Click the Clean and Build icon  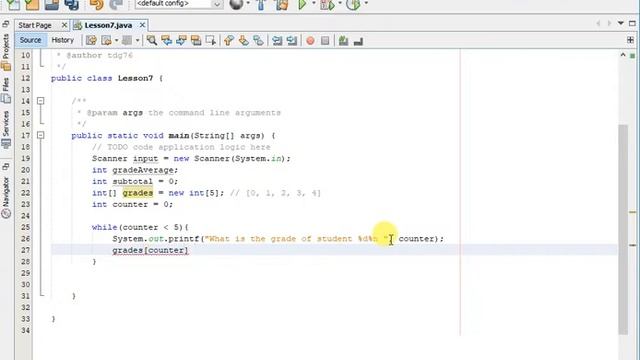point(282,4)
